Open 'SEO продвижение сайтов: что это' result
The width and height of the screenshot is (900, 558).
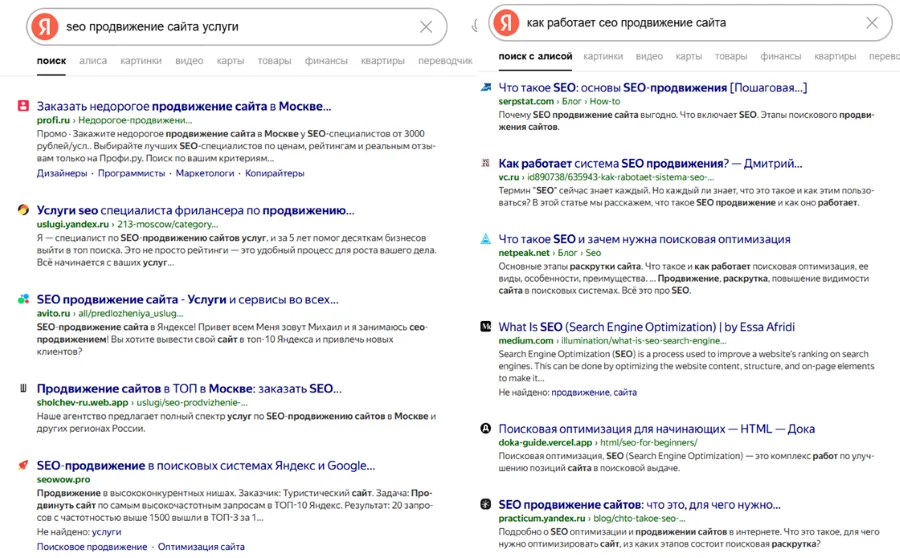click(639, 505)
